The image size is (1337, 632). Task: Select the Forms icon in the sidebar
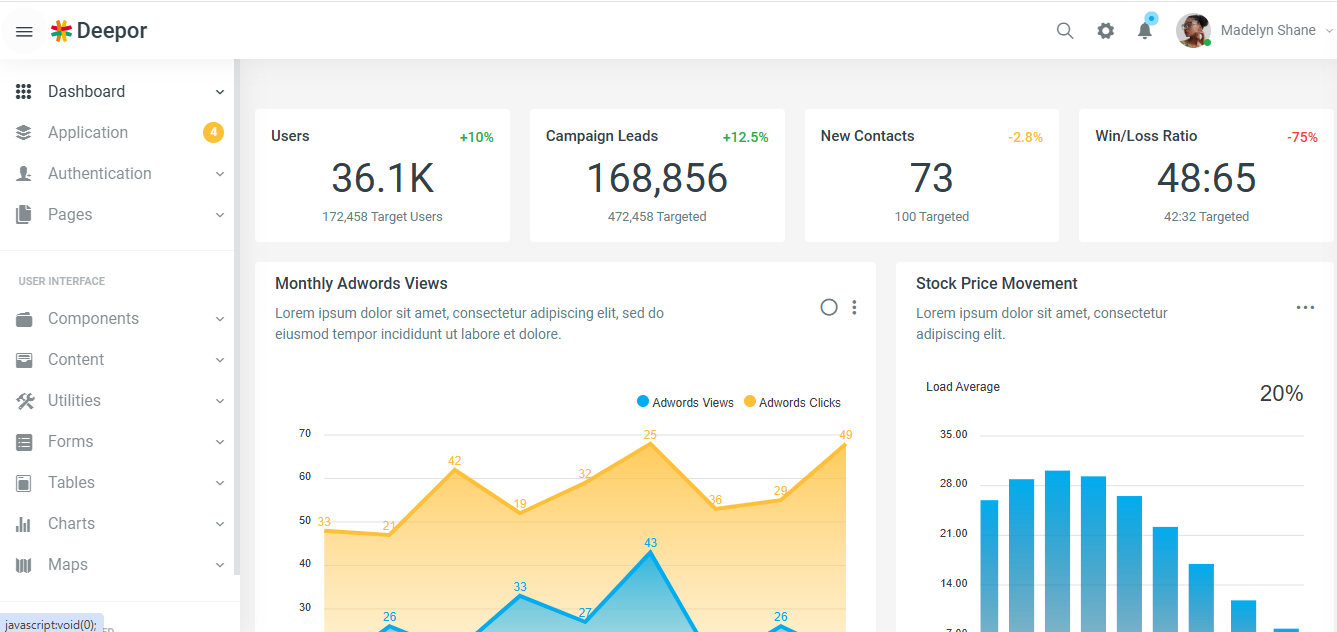click(24, 441)
